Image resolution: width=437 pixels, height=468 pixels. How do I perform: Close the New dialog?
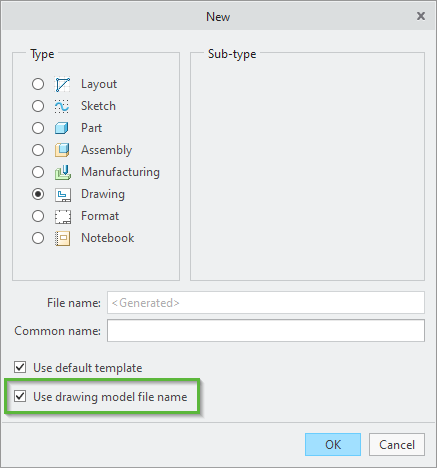click(x=421, y=16)
